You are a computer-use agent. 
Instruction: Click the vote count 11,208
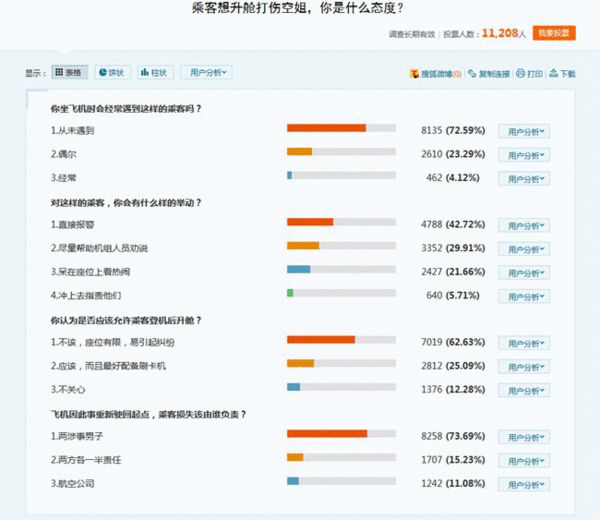point(500,33)
